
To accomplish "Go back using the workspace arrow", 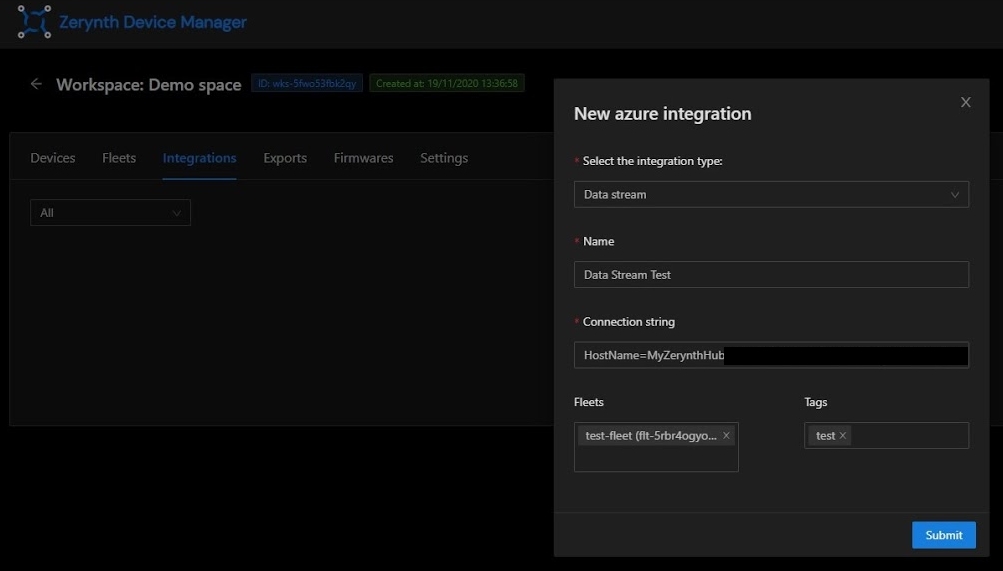I will pos(36,84).
